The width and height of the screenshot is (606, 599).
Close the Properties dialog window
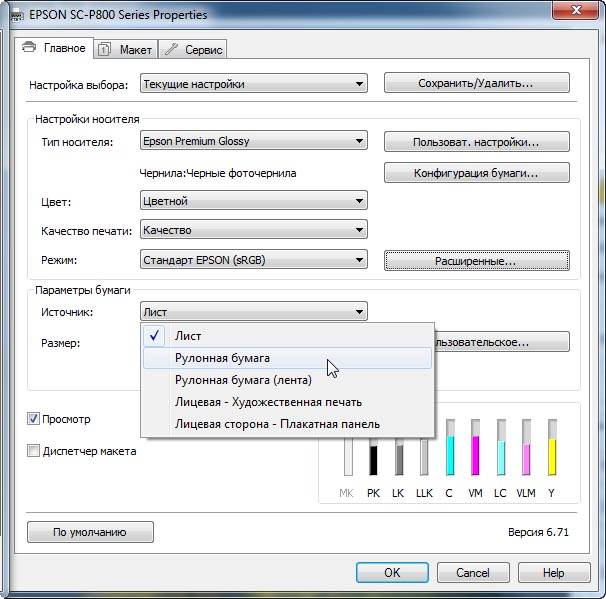(x=576, y=10)
